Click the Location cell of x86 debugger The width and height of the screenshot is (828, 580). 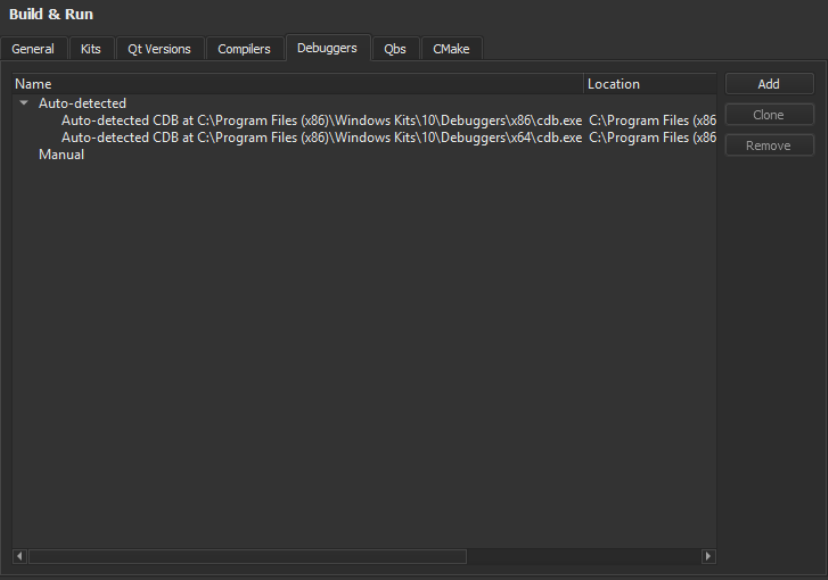pos(652,120)
